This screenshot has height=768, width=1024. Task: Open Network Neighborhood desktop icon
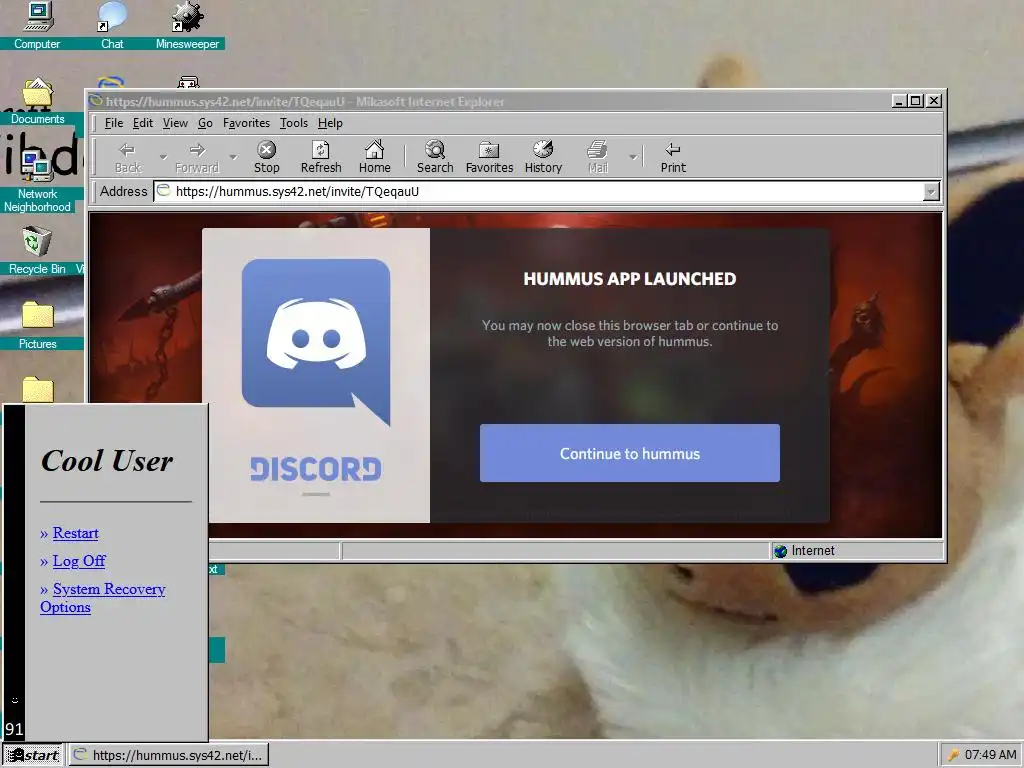coord(37,182)
